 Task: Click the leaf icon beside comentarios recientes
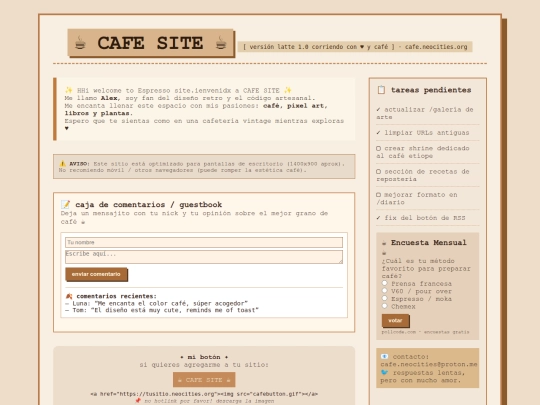coord(69,296)
